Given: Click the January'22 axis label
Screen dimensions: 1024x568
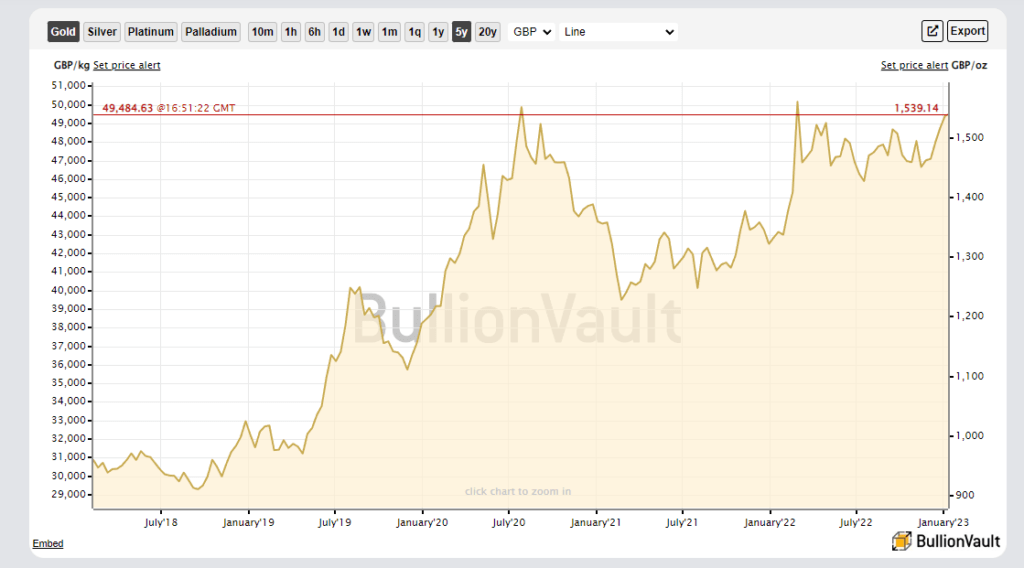Looking at the screenshot, I should [x=769, y=522].
